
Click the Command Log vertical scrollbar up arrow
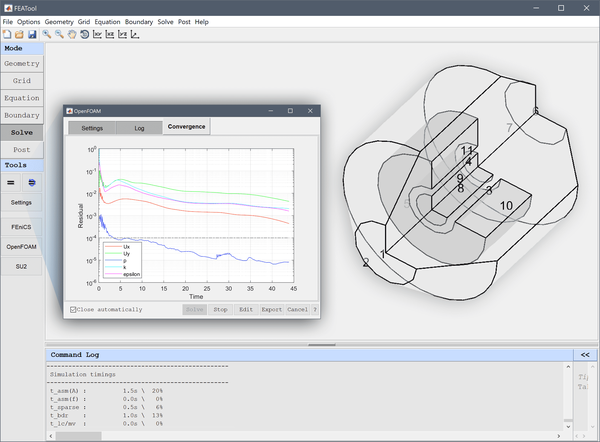568,367
